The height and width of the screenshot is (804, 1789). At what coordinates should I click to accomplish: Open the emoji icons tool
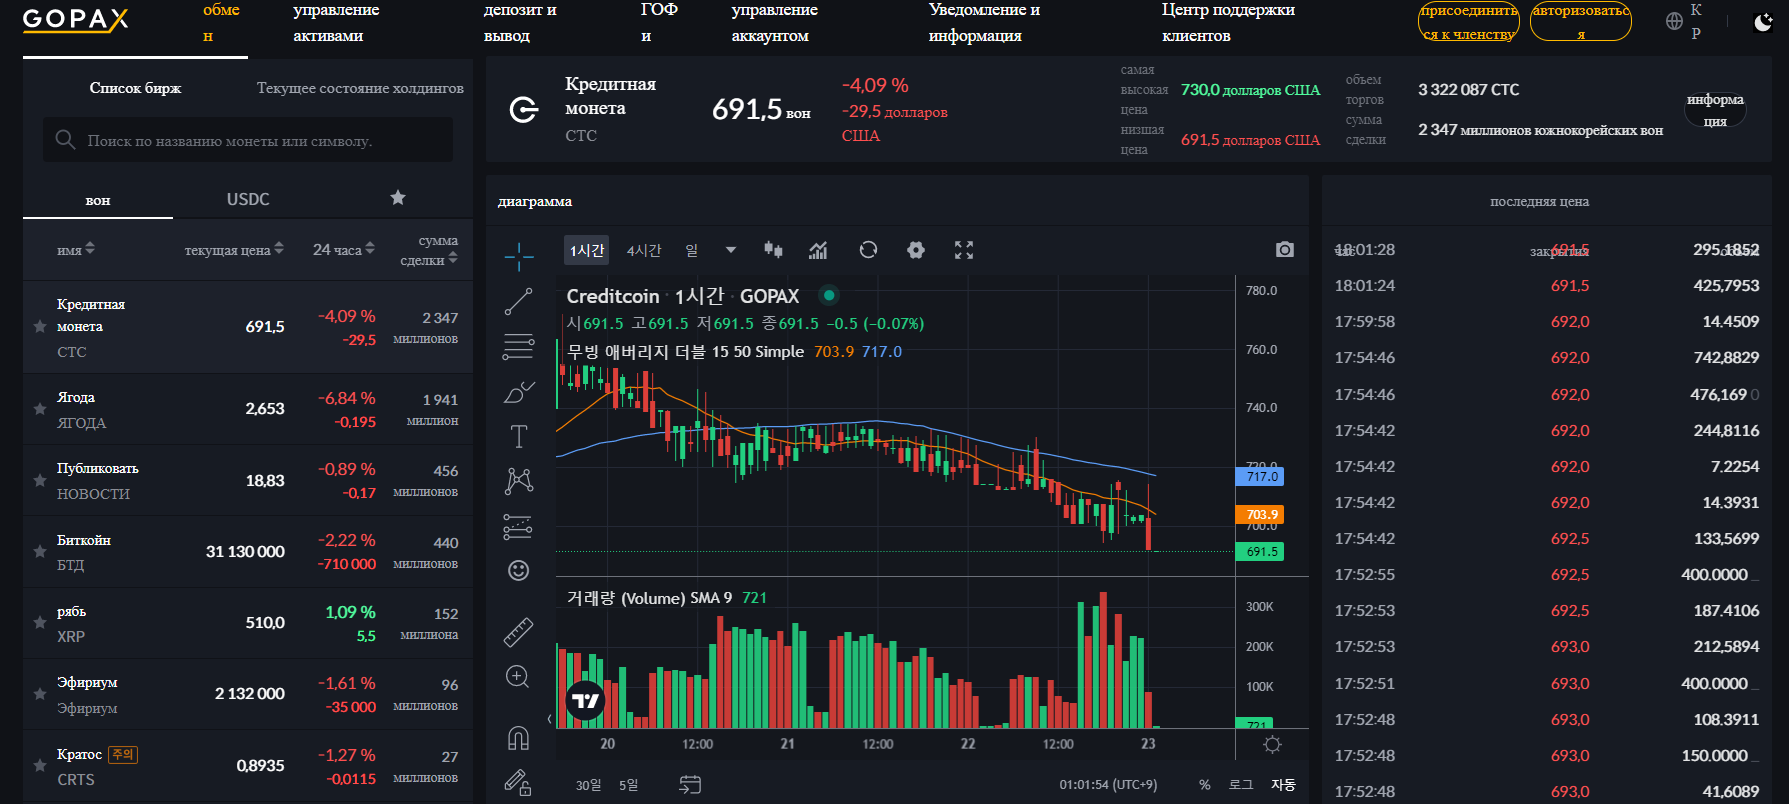point(518,570)
